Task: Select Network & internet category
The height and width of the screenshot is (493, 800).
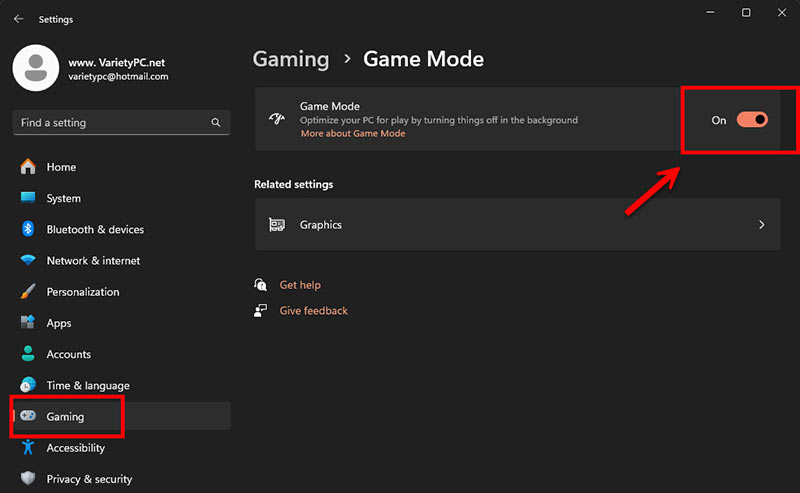Action: [x=121, y=260]
